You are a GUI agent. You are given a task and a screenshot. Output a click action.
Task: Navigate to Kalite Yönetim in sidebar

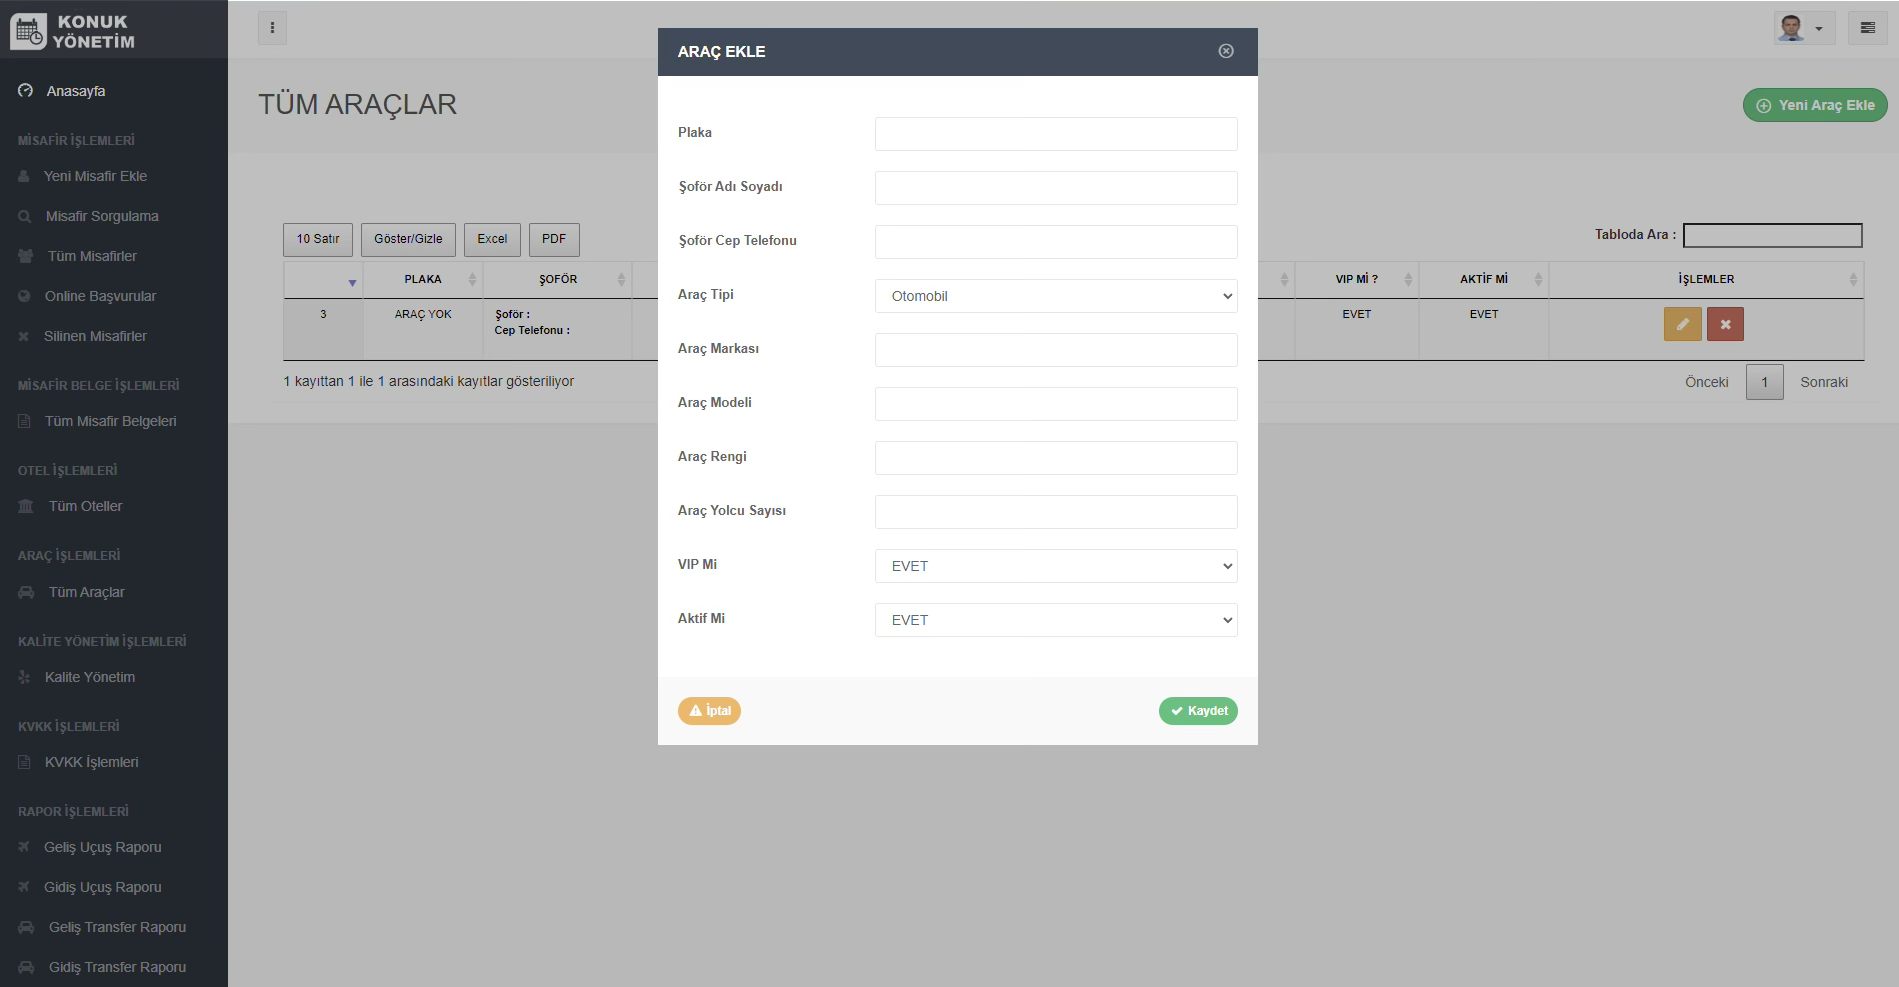(x=89, y=677)
